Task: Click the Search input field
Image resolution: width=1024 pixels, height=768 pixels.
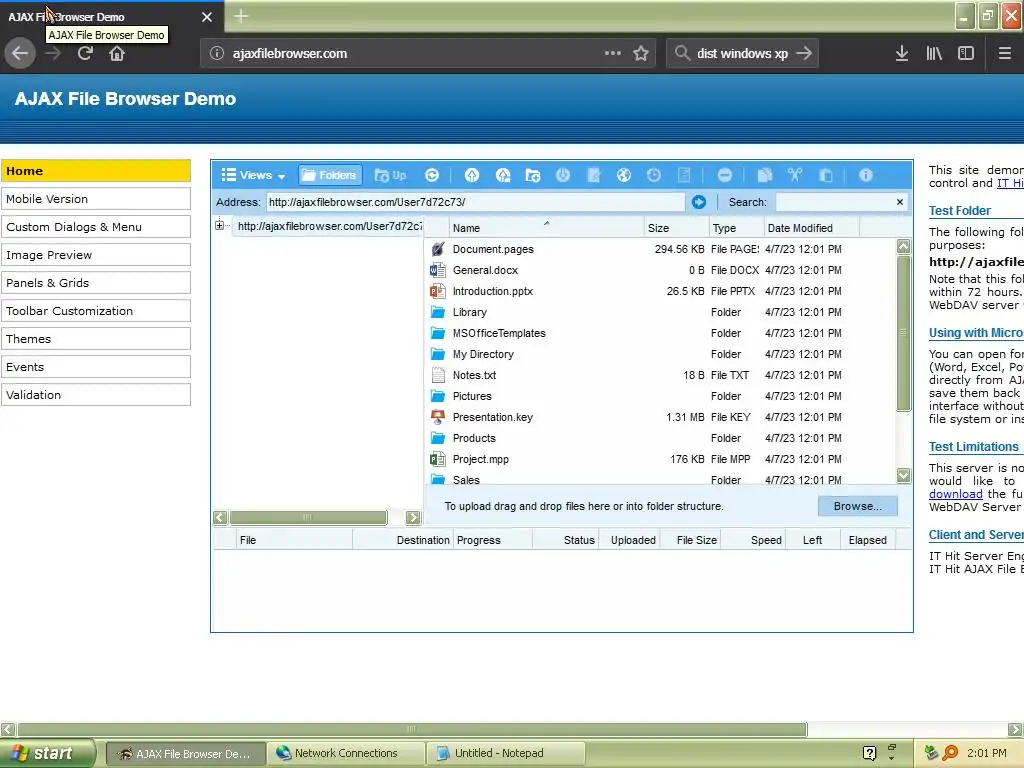Action: tap(835, 202)
